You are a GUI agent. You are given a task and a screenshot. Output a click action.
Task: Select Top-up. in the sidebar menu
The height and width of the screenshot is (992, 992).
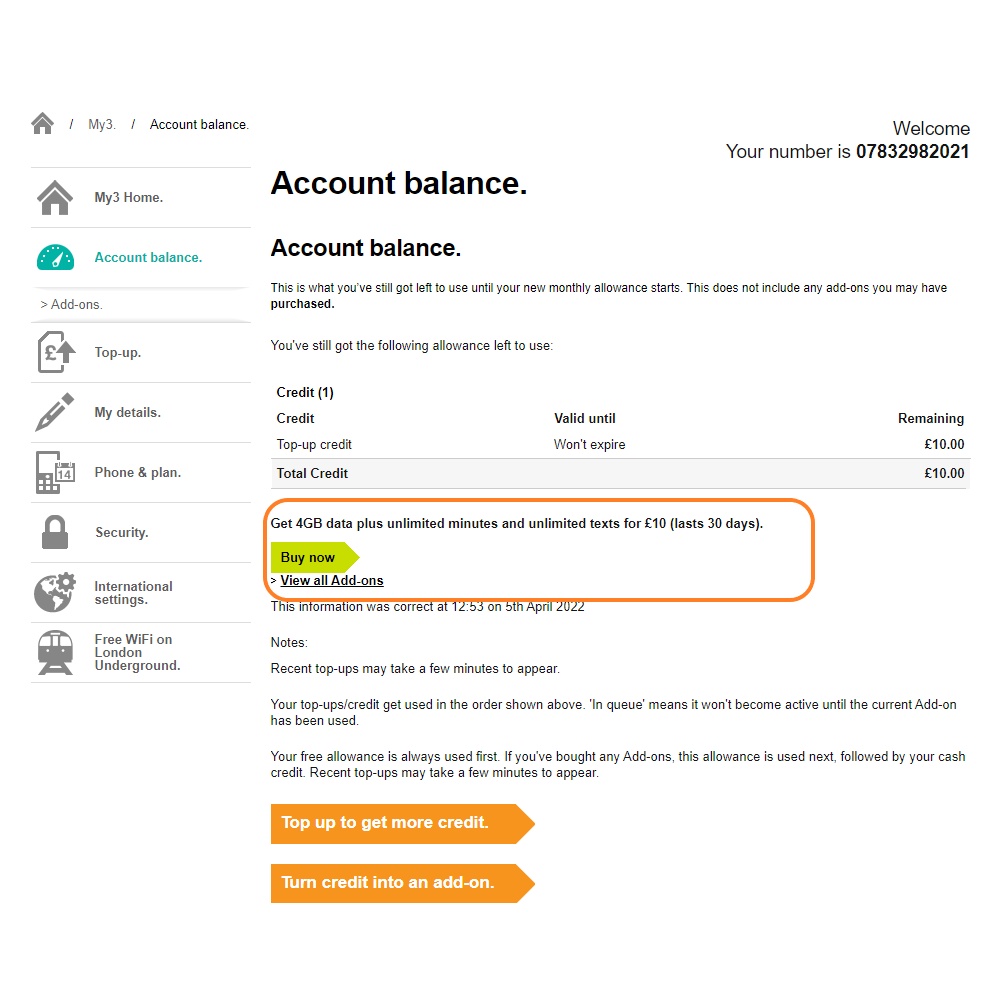[x=118, y=353]
